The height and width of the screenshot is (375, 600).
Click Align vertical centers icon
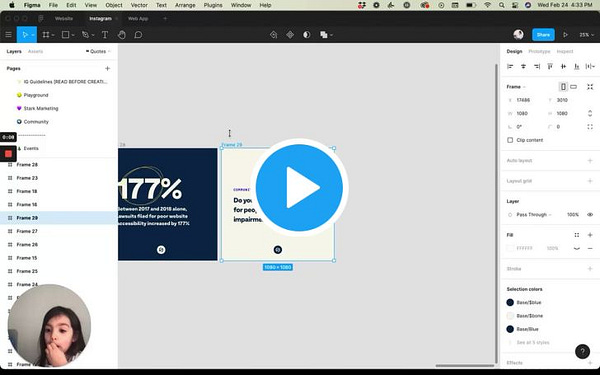pyautogui.click(x=563, y=67)
